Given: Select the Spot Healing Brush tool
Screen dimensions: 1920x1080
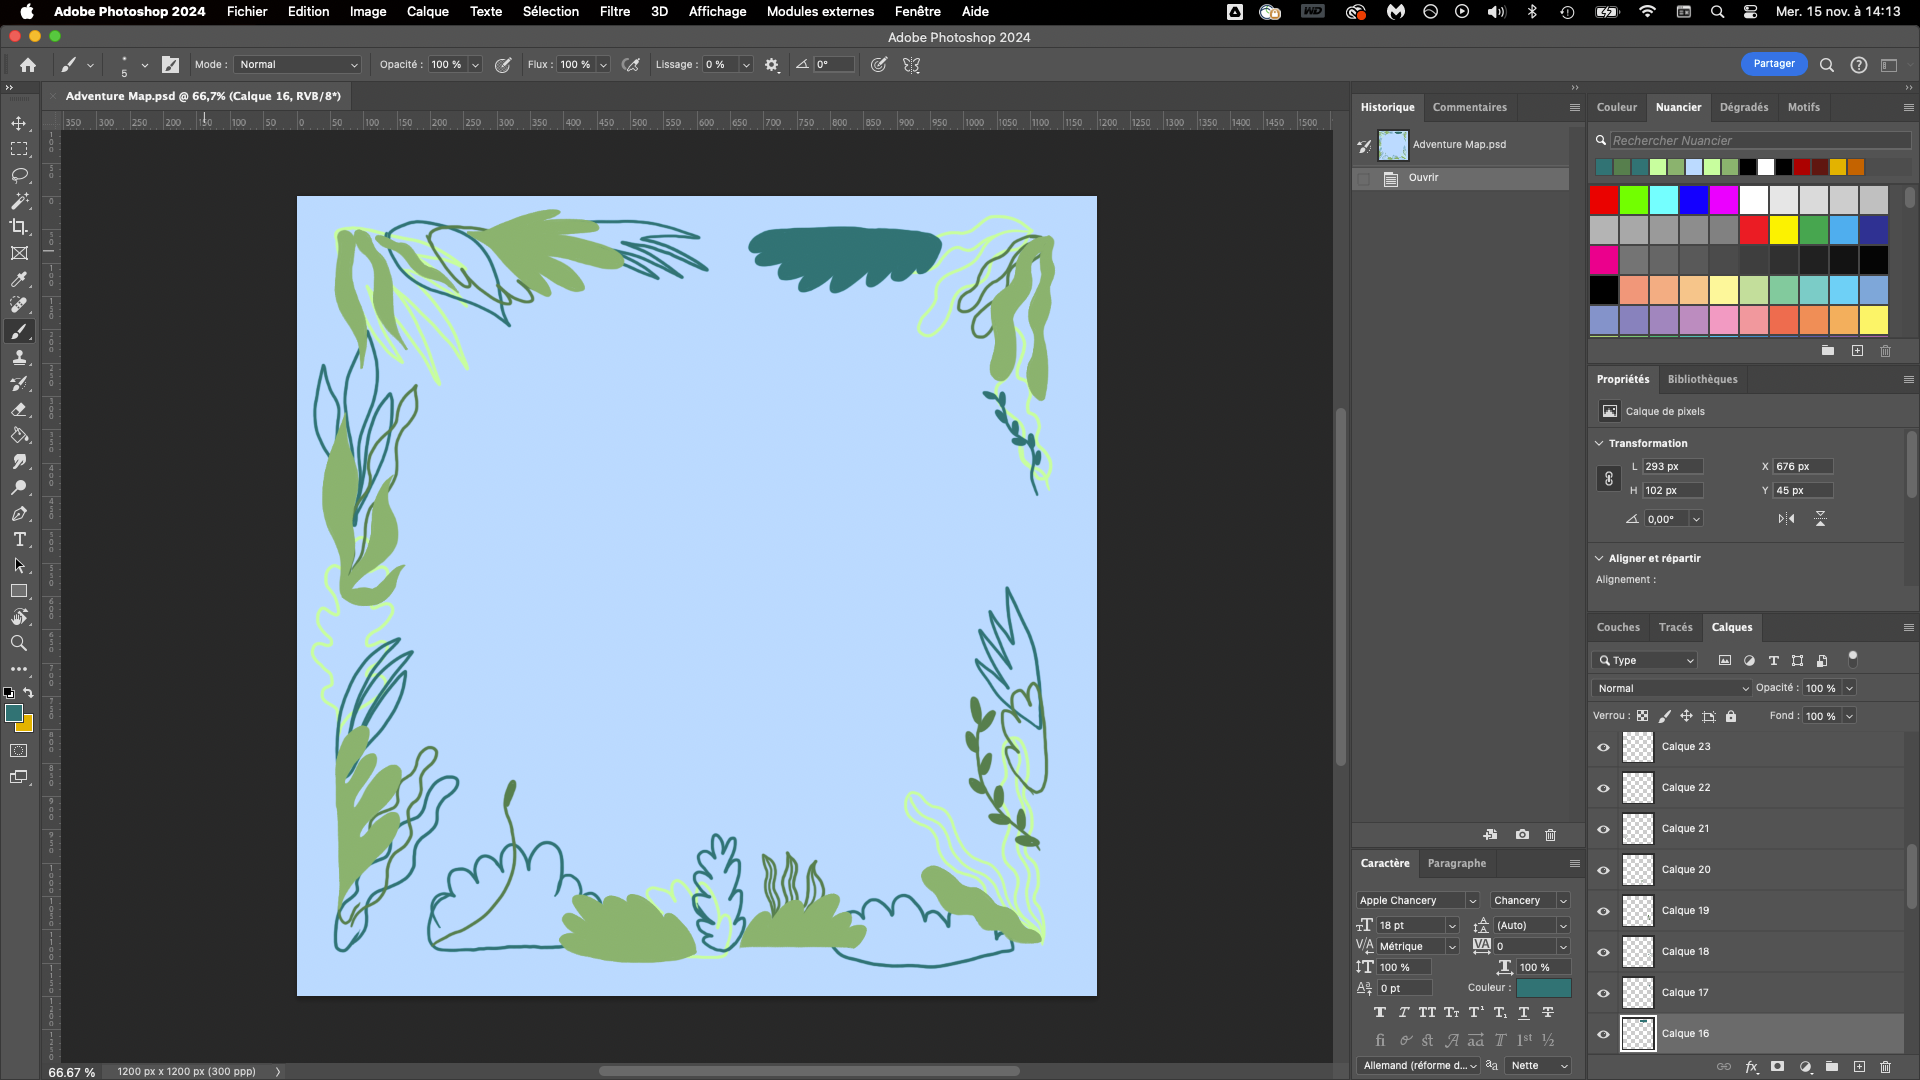Looking at the screenshot, I should point(19,305).
